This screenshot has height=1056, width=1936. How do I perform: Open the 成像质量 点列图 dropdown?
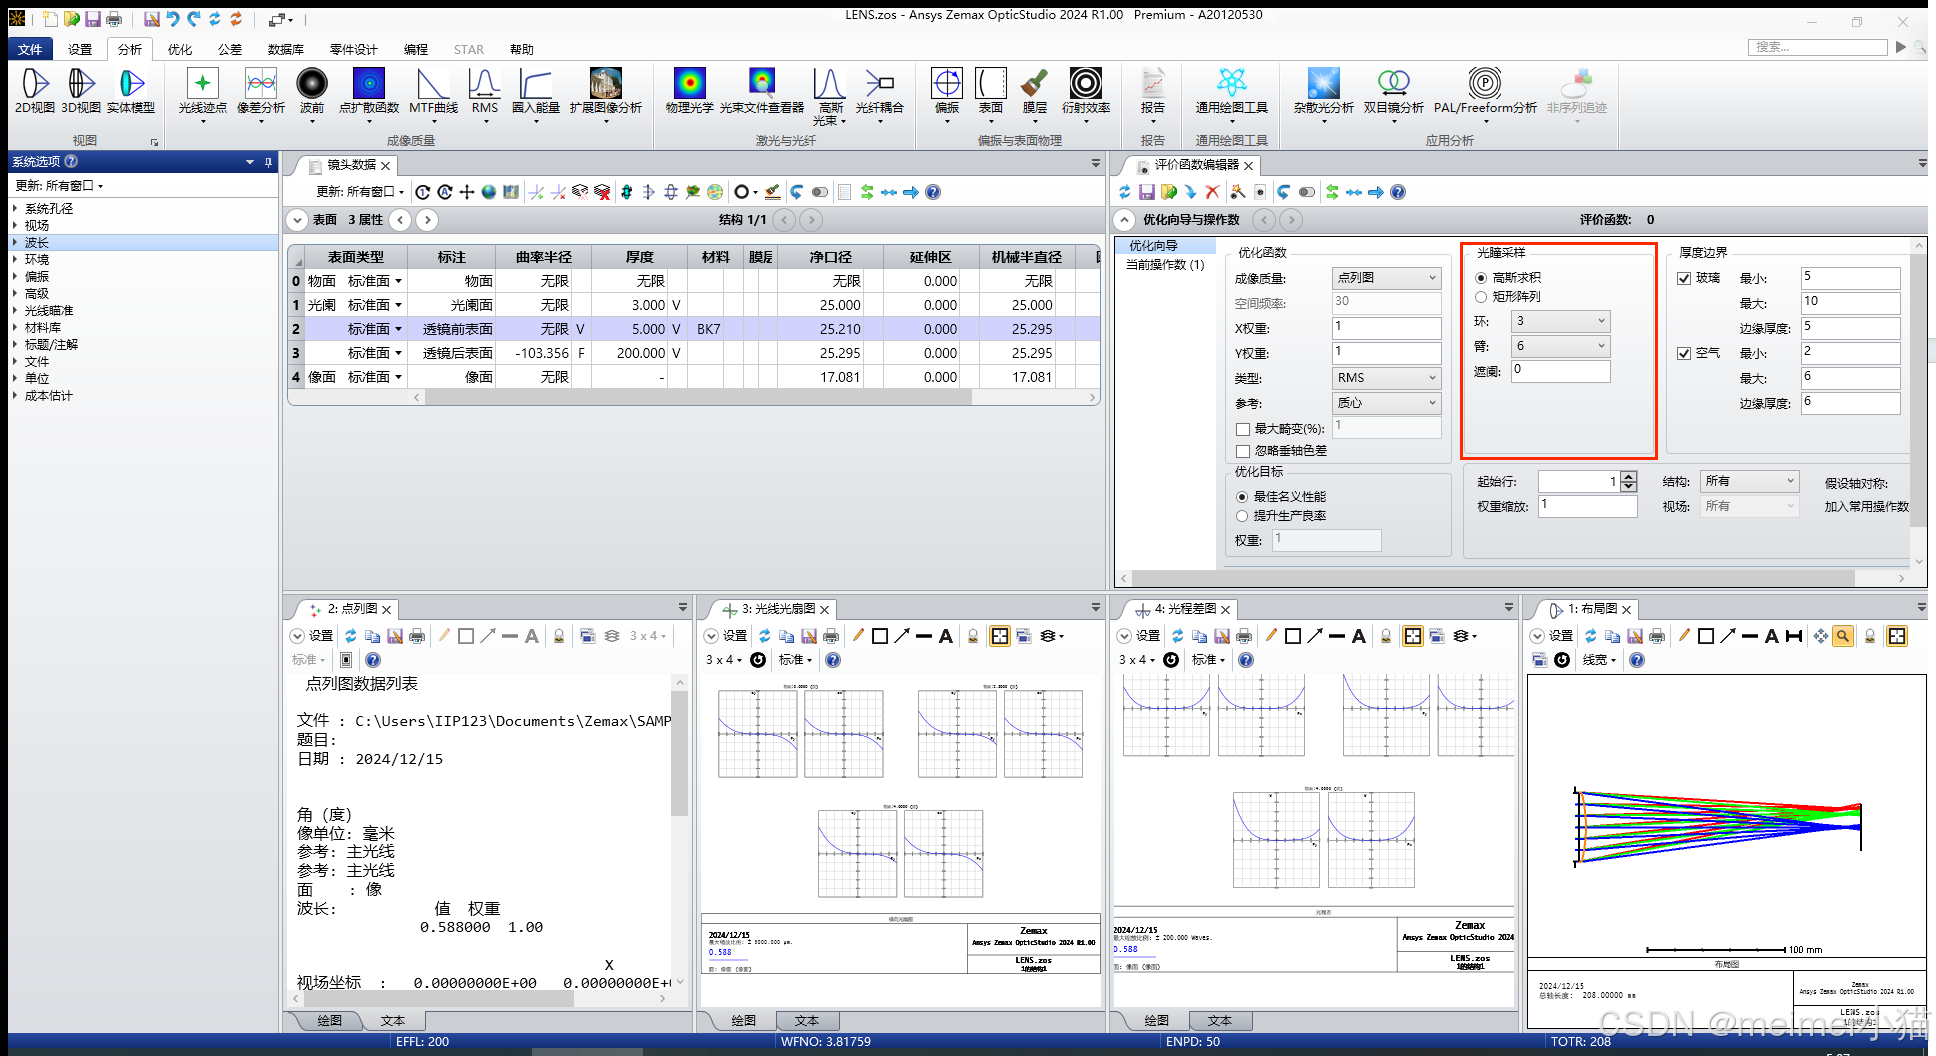pos(1387,278)
